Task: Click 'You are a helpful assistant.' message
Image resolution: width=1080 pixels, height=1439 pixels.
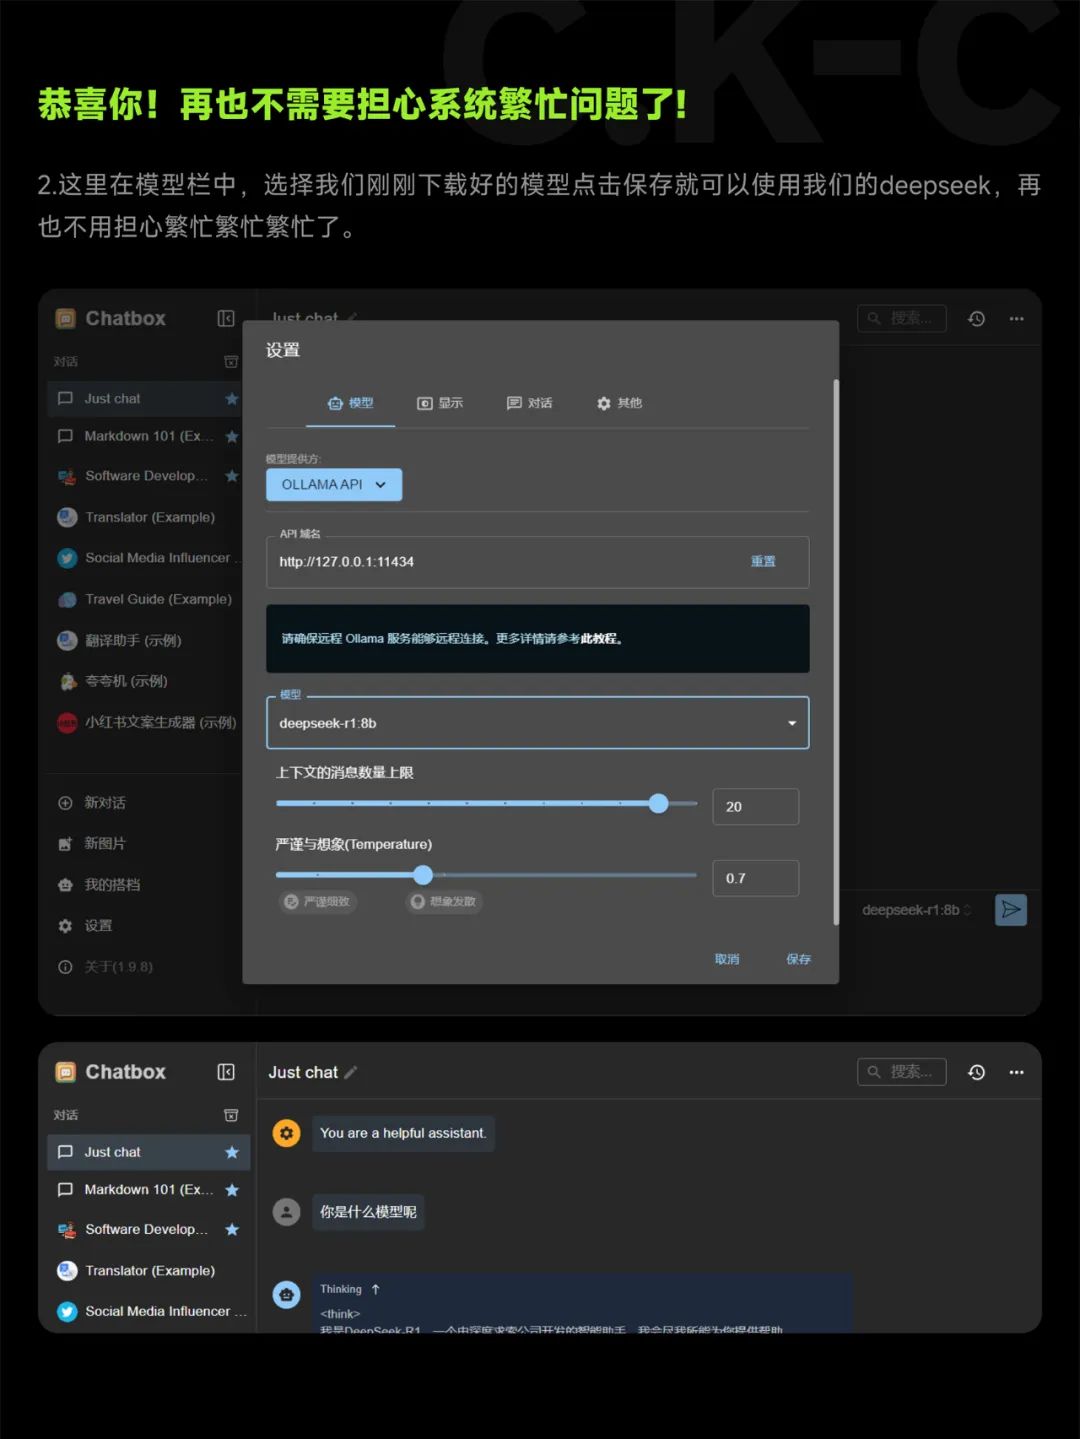Action: click(x=403, y=1133)
